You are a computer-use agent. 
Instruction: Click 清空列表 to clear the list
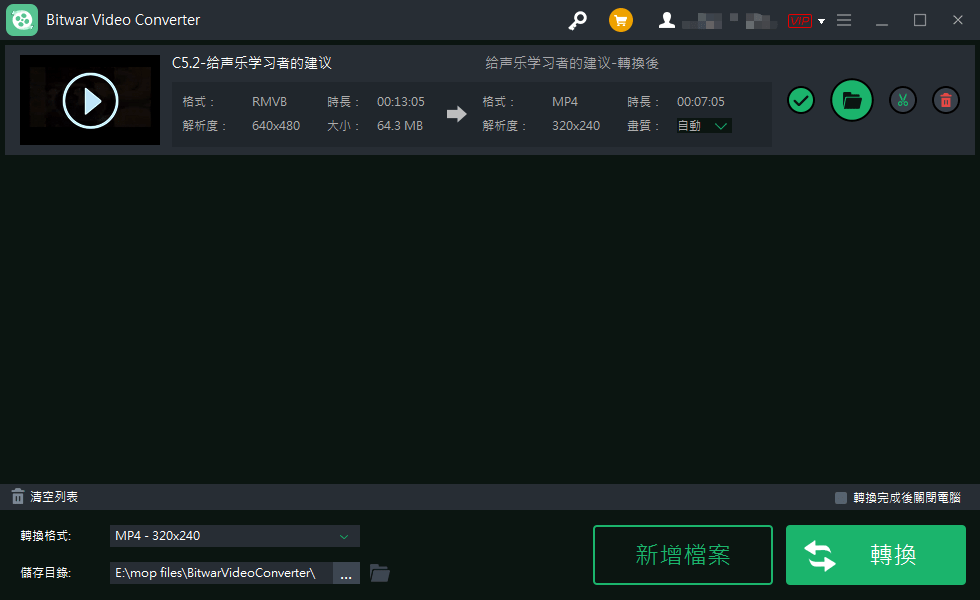click(45, 497)
